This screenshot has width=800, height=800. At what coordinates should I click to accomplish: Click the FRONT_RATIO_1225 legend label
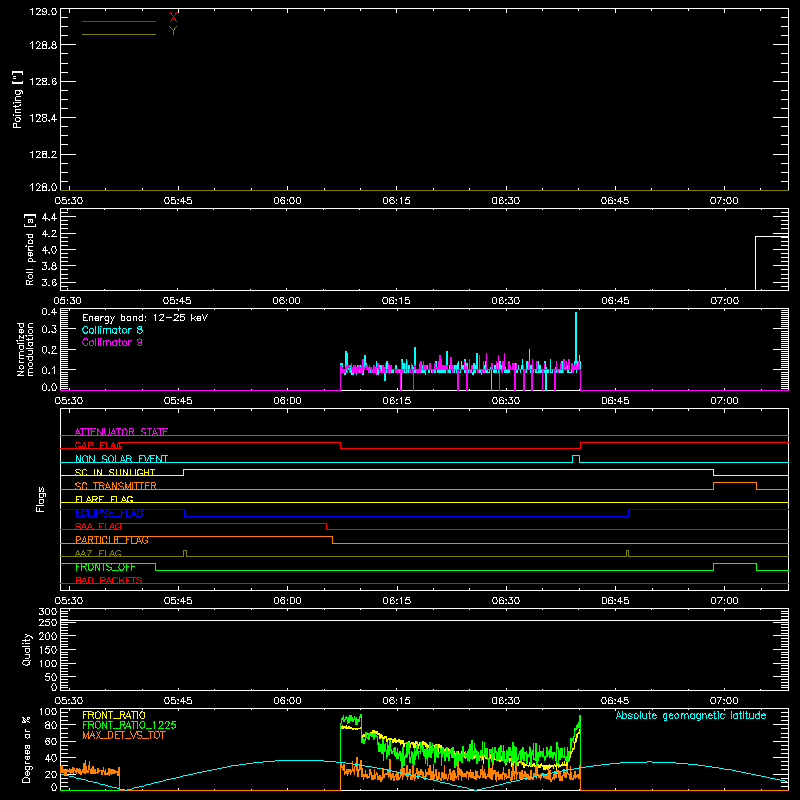tap(129, 725)
